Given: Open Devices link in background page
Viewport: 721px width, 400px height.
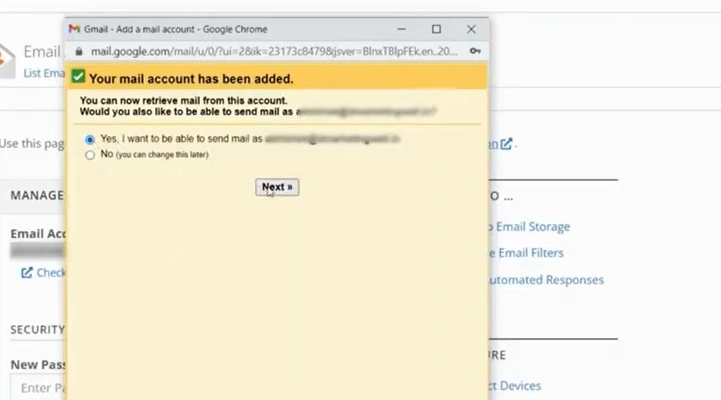Looking at the screenshot, I should (515, 386).
